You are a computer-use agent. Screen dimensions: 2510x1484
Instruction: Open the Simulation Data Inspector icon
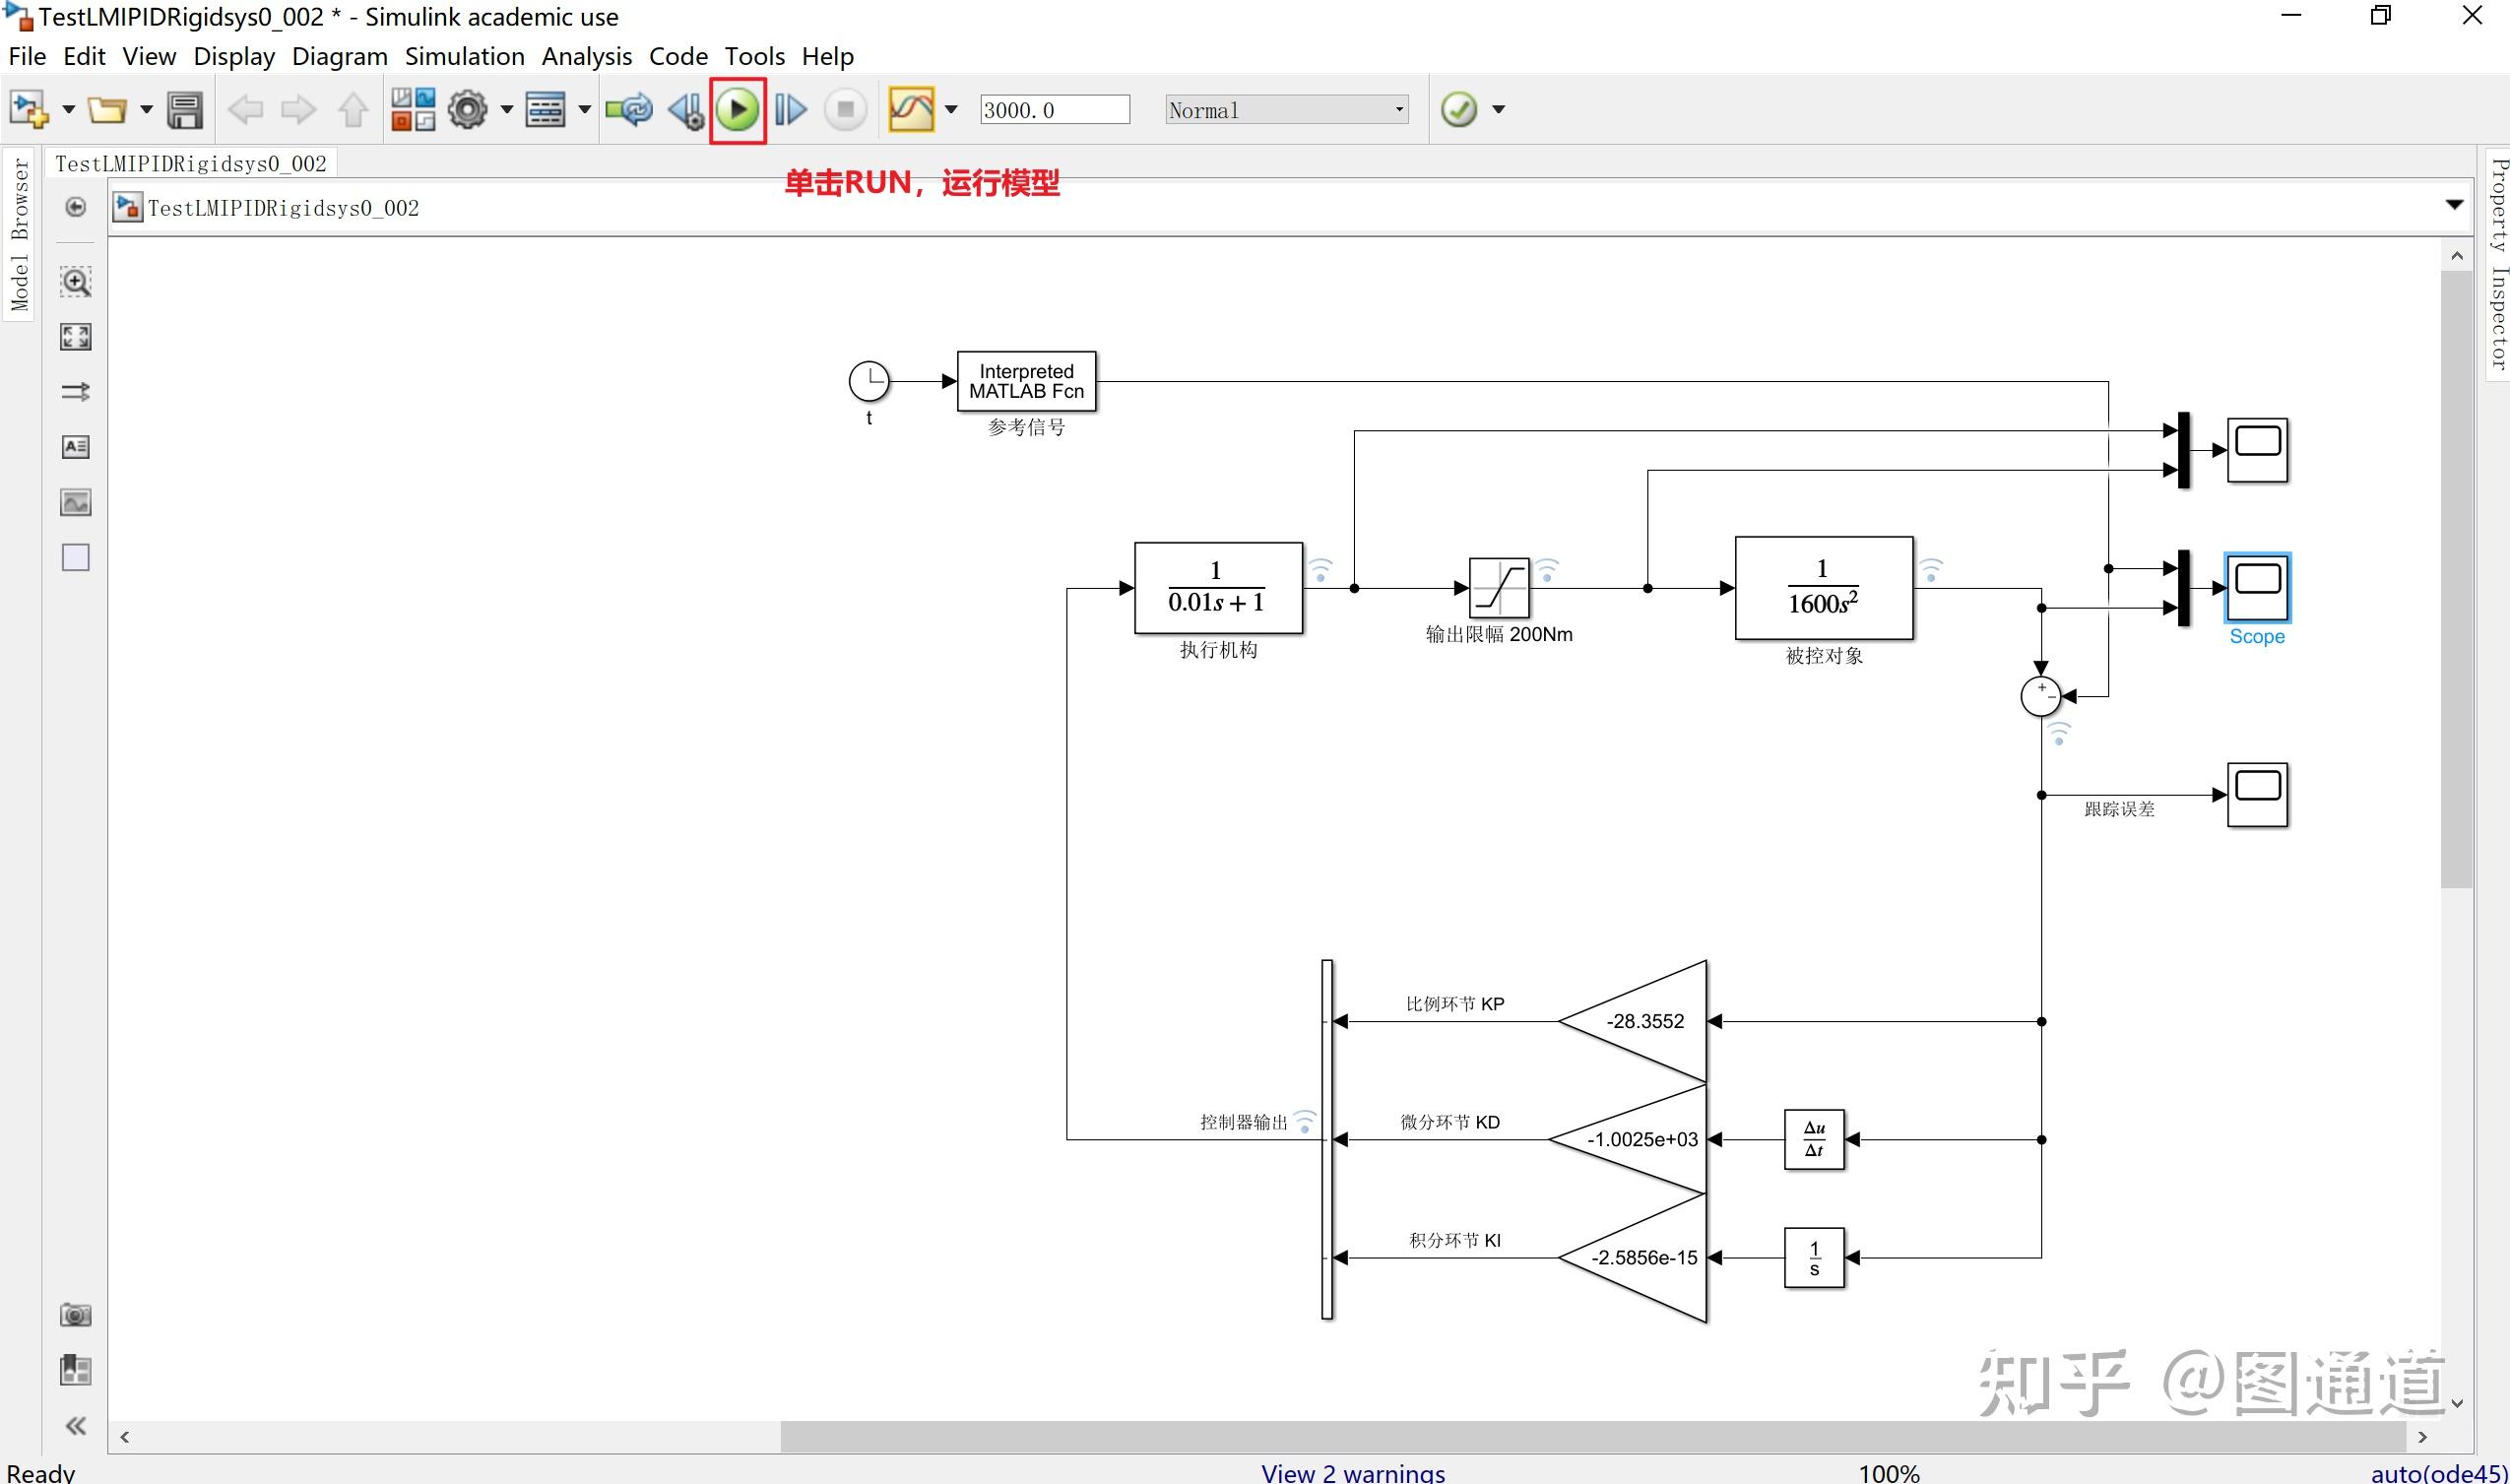pos(910,110)
